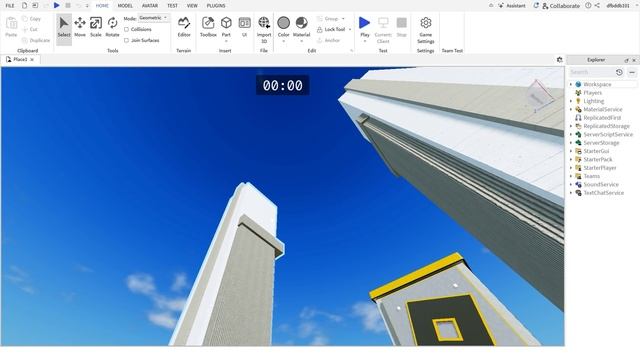Enable the Collisions checkbox
Image resolution: width=640 pixels, height=360 pixels.
coord(127,29)
